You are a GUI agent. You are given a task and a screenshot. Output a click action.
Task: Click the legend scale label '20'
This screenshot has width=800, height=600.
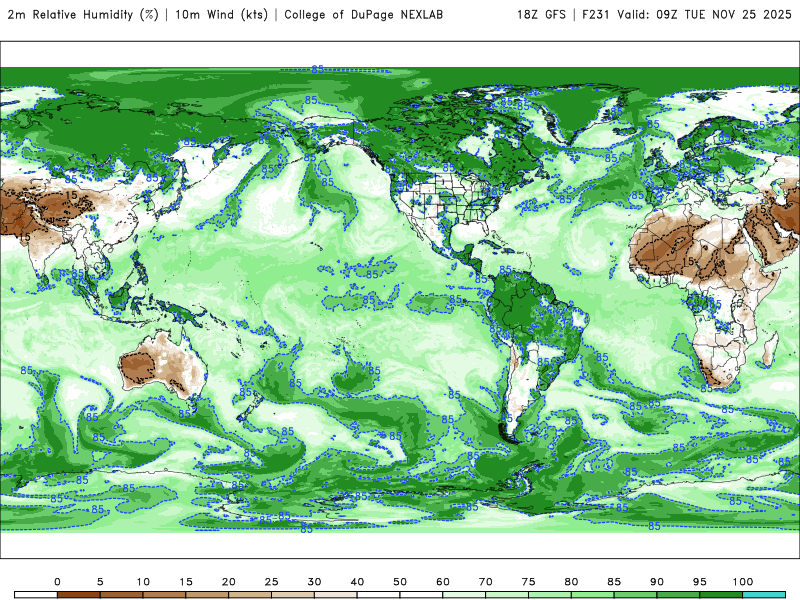pyautogui.click(x=229, y=582)
